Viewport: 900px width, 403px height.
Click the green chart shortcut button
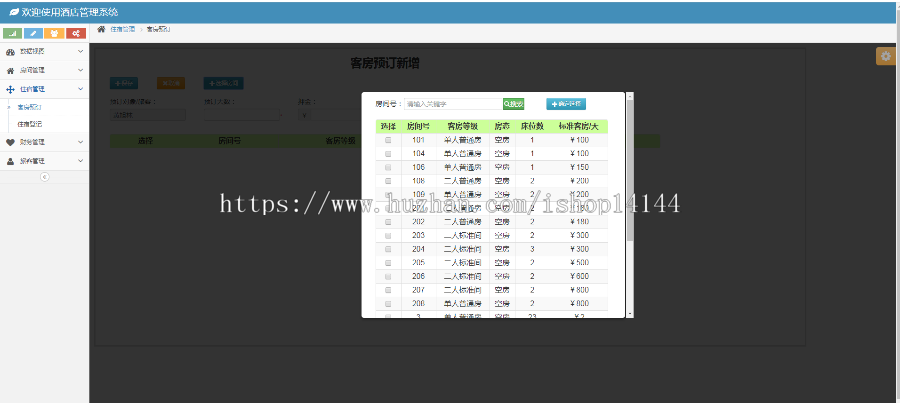point(13,33)
